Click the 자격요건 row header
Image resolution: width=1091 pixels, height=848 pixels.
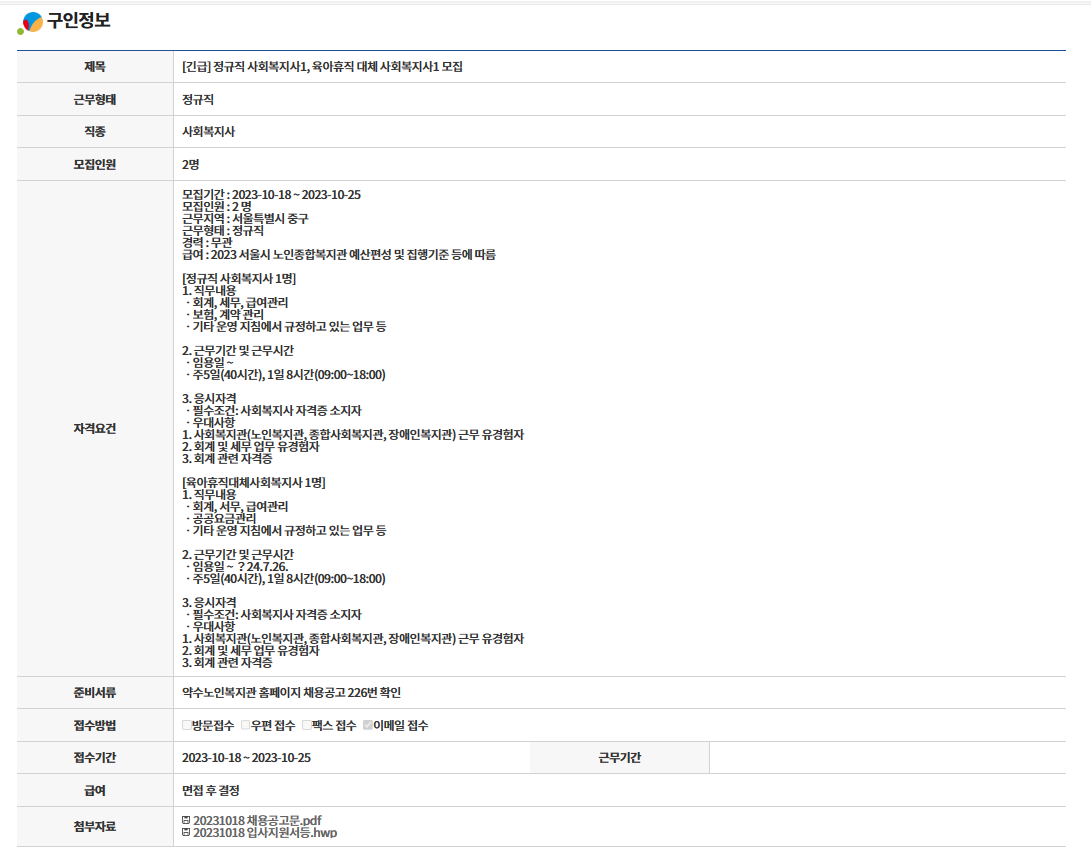(95, 428)
